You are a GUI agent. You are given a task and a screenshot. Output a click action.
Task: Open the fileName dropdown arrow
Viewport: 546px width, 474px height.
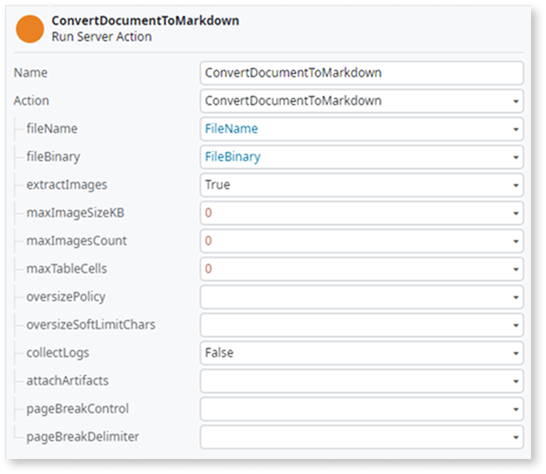pyautogui.click(x=516, y=129)
